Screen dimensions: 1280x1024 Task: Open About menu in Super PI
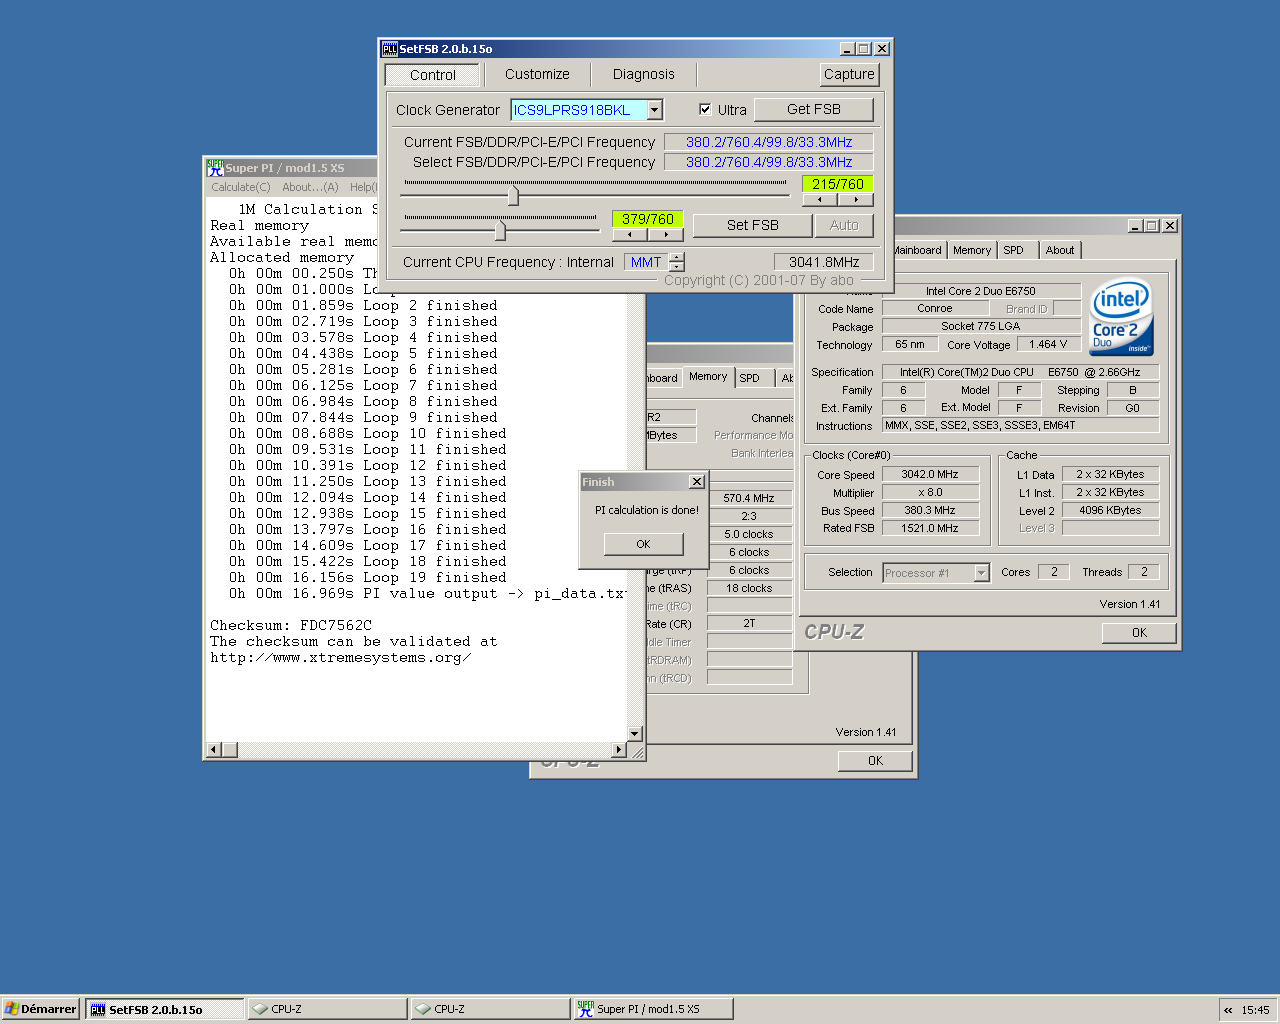tap(310, 187)
